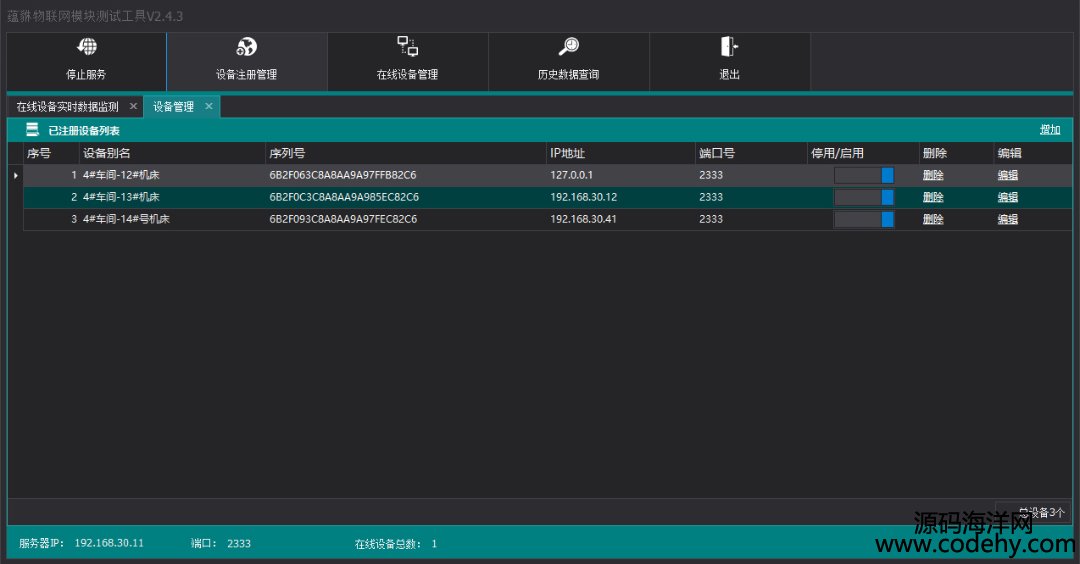
Task: Click the 总设备3个 summary label
Action: tap(1041, 512)
